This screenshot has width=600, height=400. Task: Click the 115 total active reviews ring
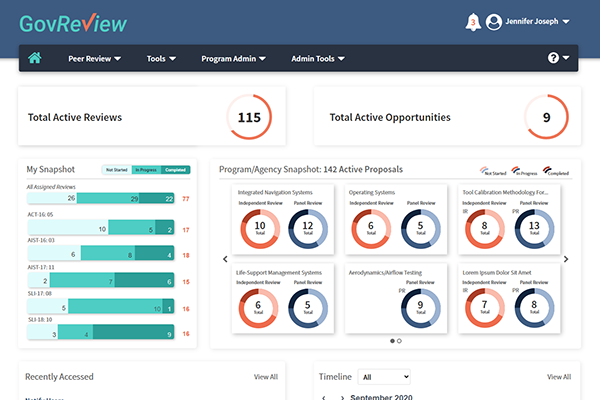tap(249, 117)
